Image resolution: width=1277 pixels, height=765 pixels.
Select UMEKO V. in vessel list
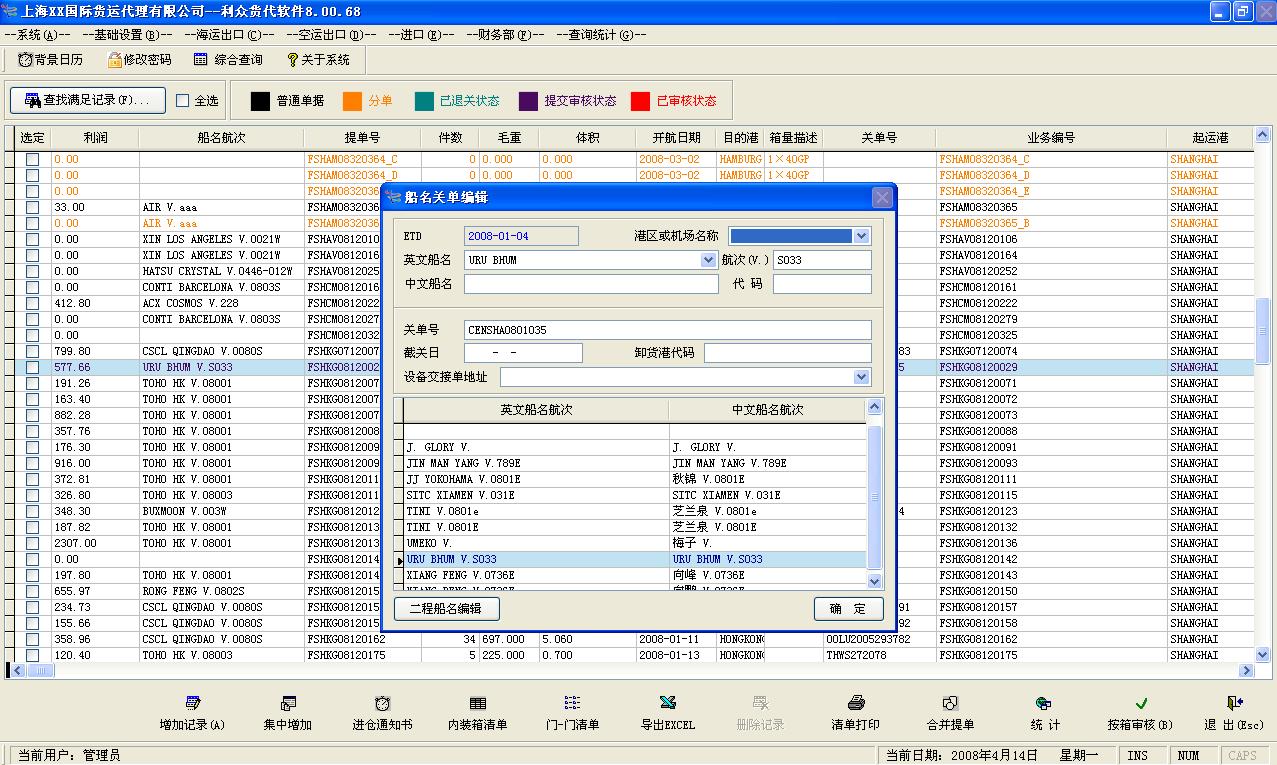pos(537,543)
